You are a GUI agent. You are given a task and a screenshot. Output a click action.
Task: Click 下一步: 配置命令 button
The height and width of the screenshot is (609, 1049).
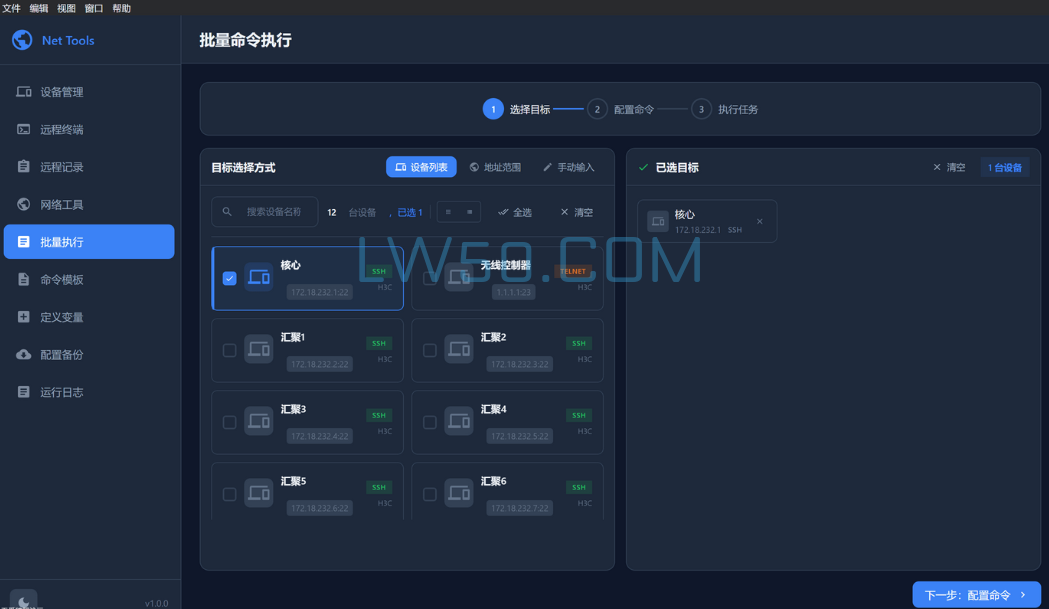coord(975,594)
